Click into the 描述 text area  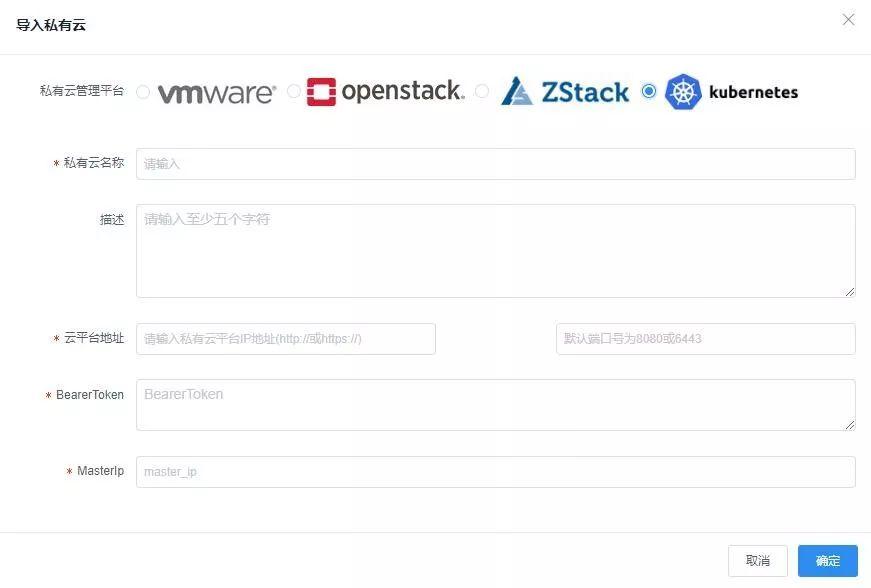[495, 250]
